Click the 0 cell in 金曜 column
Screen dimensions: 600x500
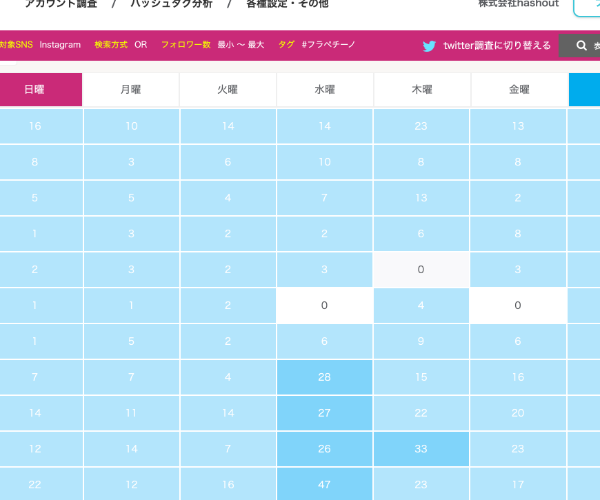click(518, 305)
